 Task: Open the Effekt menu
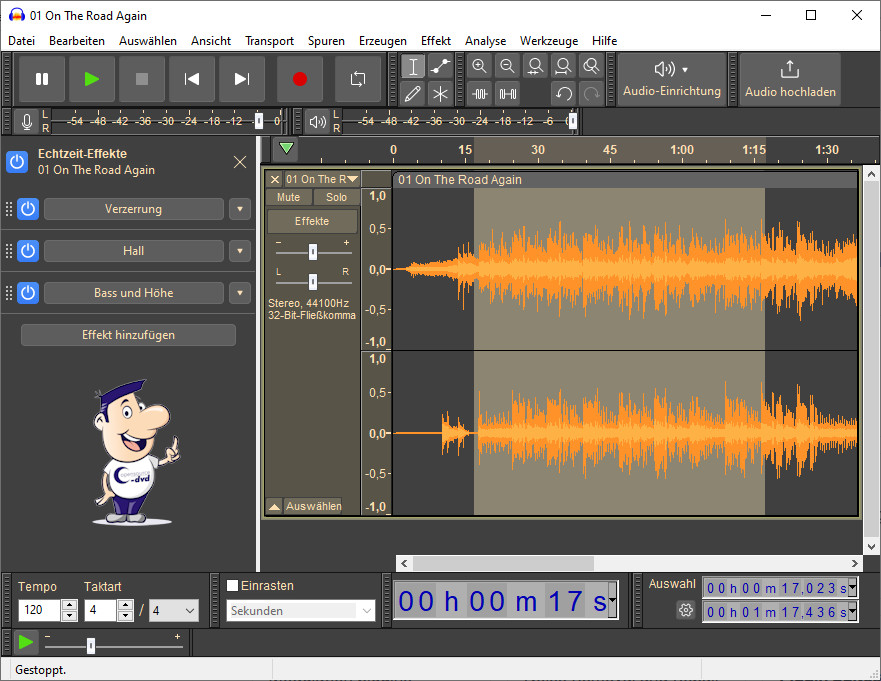click(436, 41)
